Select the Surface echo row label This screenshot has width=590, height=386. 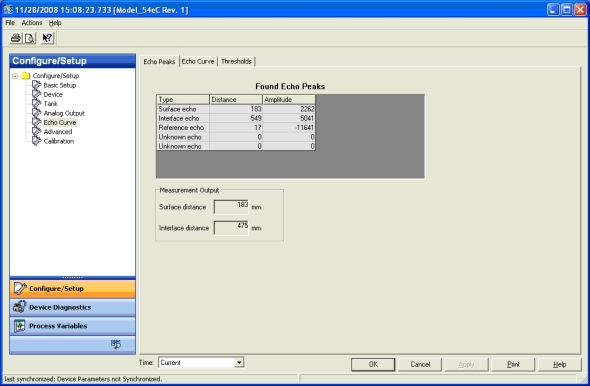click(x=183, y=109)
